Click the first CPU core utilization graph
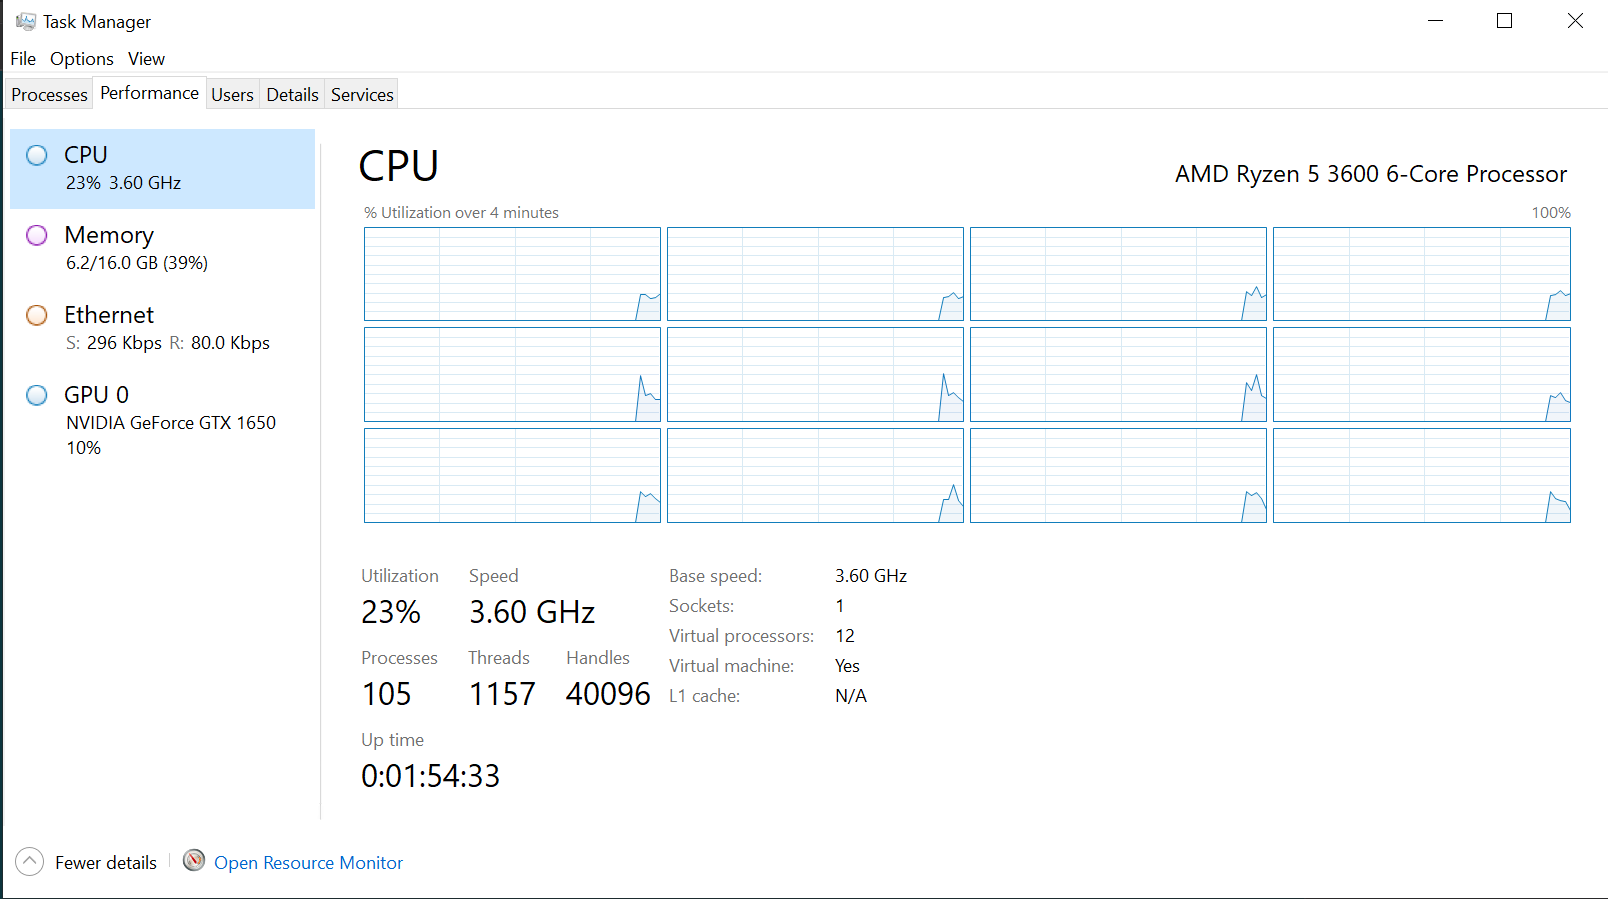Image resolution: width=1608 pixels, height=899 pixels. [512, 274]
